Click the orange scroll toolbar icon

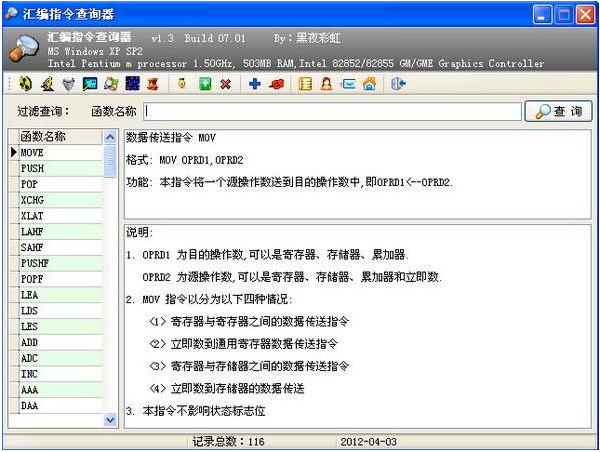(153, 84)
